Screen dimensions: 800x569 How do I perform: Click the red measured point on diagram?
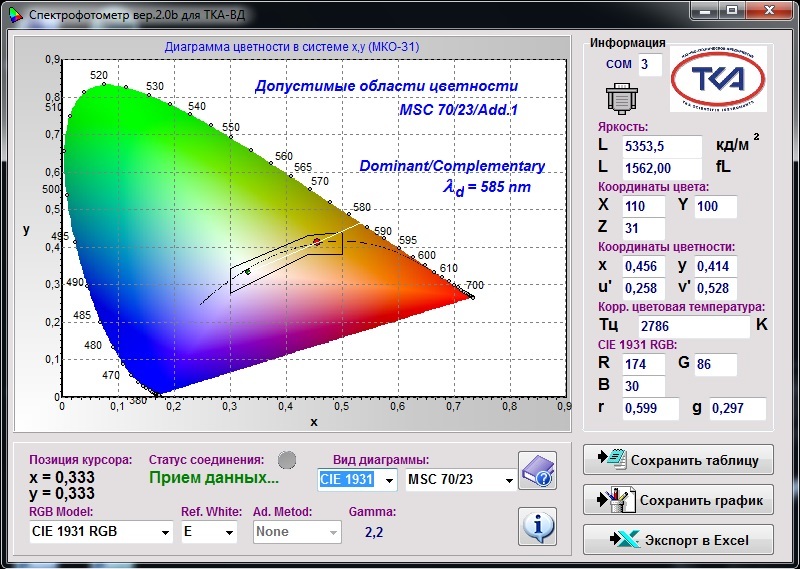316,241
